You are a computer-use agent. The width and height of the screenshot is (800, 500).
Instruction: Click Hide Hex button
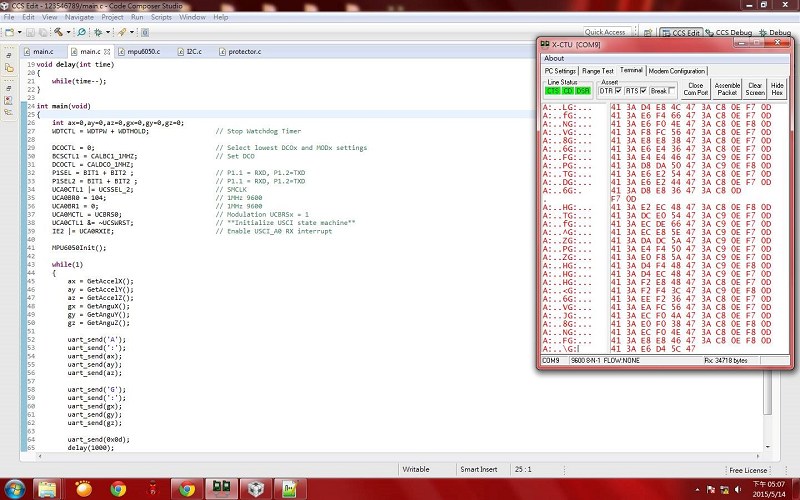(777, 89)
